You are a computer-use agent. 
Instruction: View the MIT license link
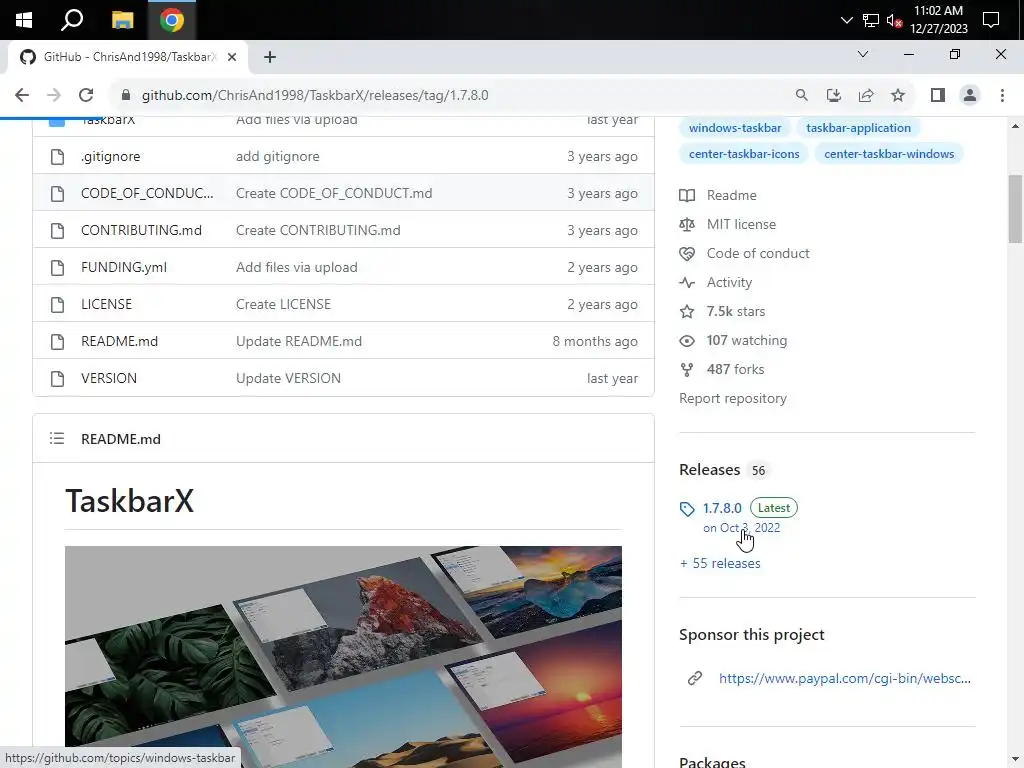(x=741, y=225)
